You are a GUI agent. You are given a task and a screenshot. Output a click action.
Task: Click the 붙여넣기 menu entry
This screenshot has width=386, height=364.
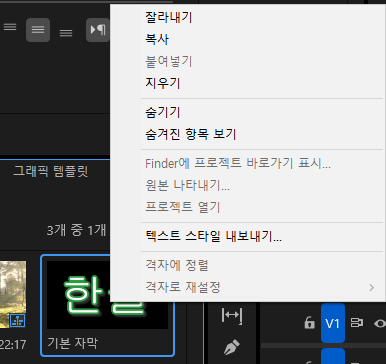click(169, 61)
